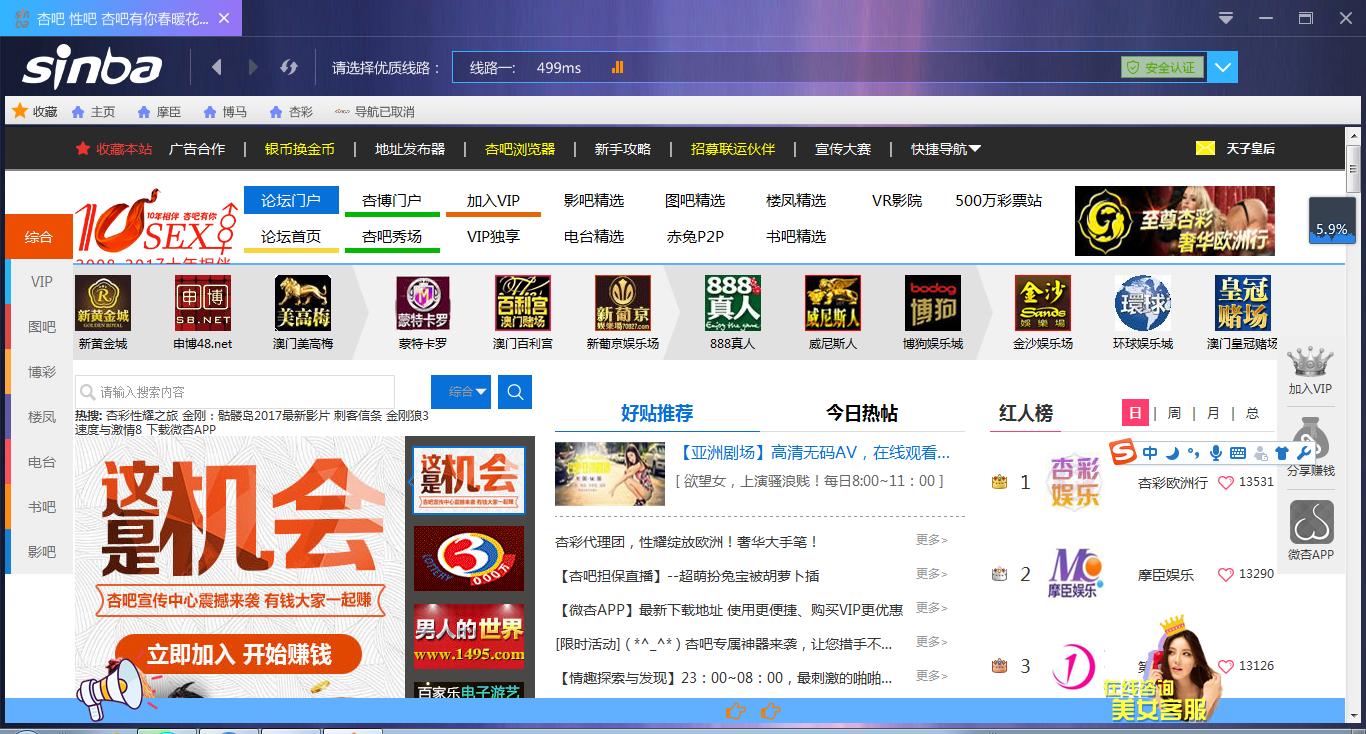The height and width of the screenshot is (734, 1366).
Task: Click the 博狗娱乐城 logo icon
Action: click(933, 303)
